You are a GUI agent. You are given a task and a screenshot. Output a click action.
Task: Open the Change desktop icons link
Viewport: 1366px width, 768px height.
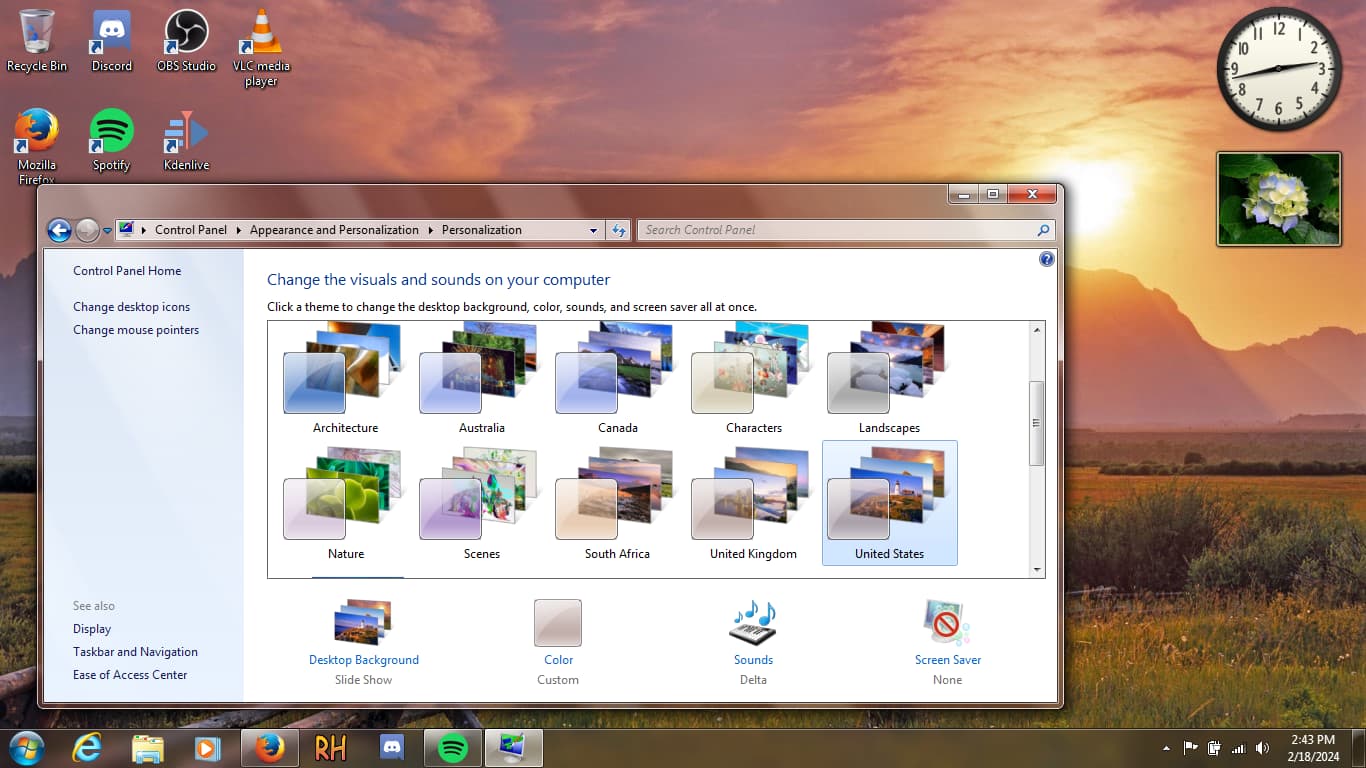pyautogui.click(x=131, y=307)
